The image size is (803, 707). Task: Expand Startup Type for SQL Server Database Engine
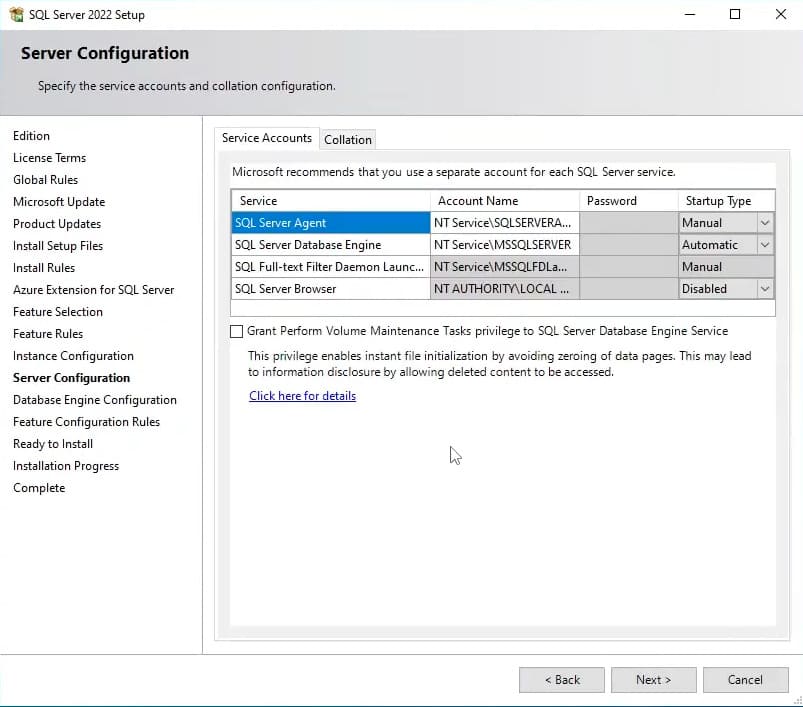click(765, 245)
